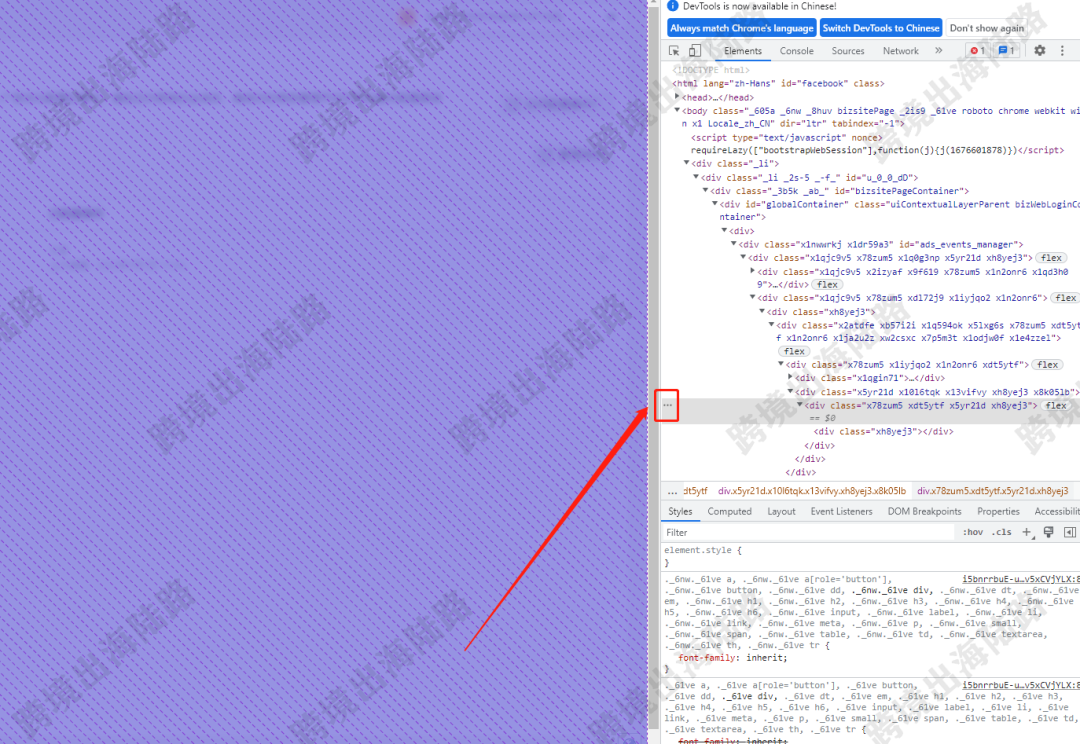Toggle the computed styles sidebar icon
Image resolution: width=1080 pixels, height=744 pixels.
click(x=1070, y=532)
